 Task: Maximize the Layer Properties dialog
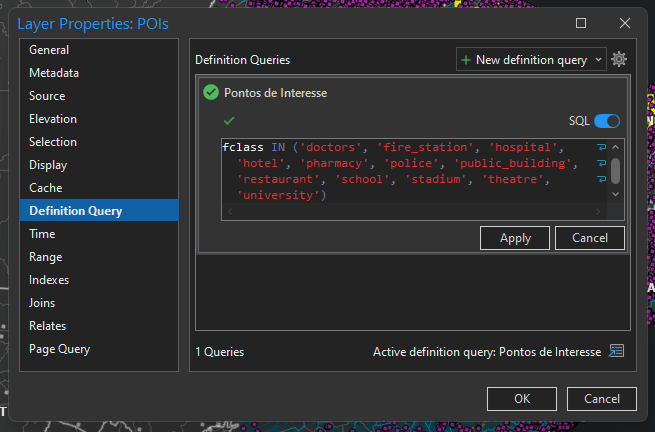click(581, 22)
